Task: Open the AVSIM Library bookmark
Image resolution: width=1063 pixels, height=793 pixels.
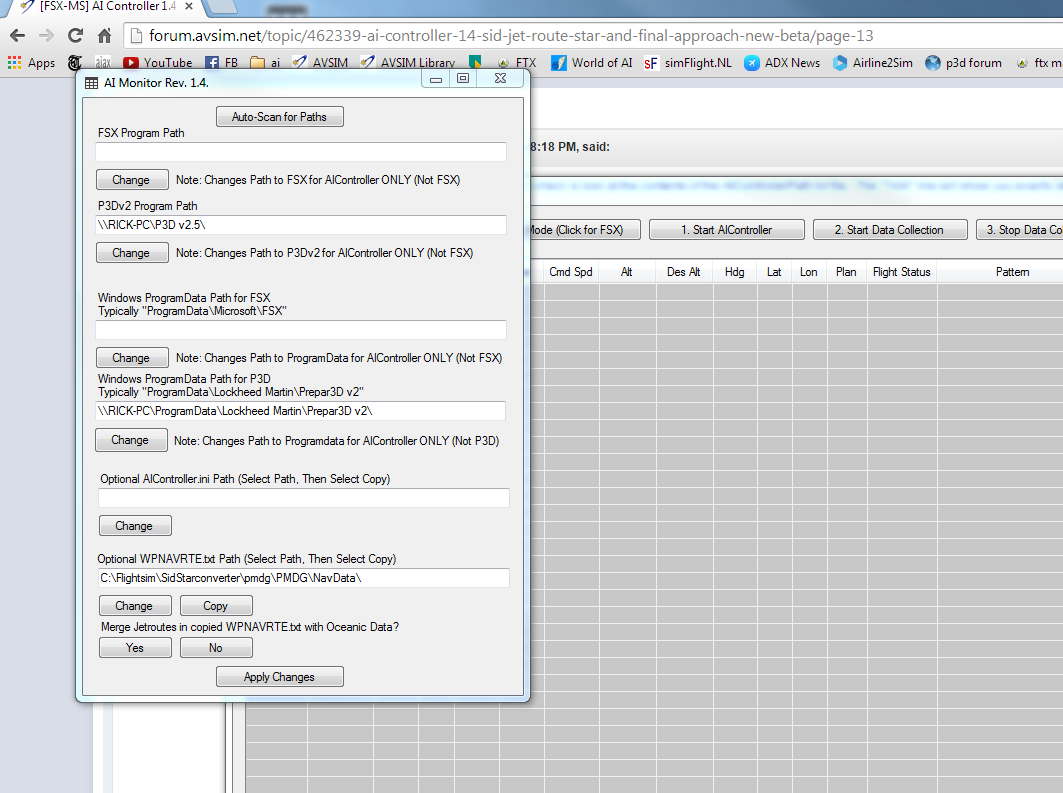Action: point(408,63)
